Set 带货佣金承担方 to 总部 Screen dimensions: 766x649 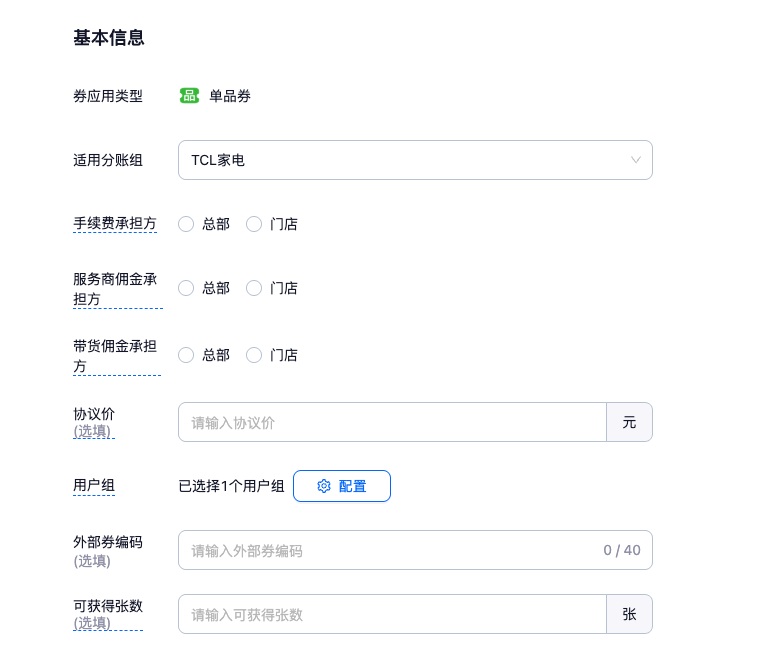point(186,355)
